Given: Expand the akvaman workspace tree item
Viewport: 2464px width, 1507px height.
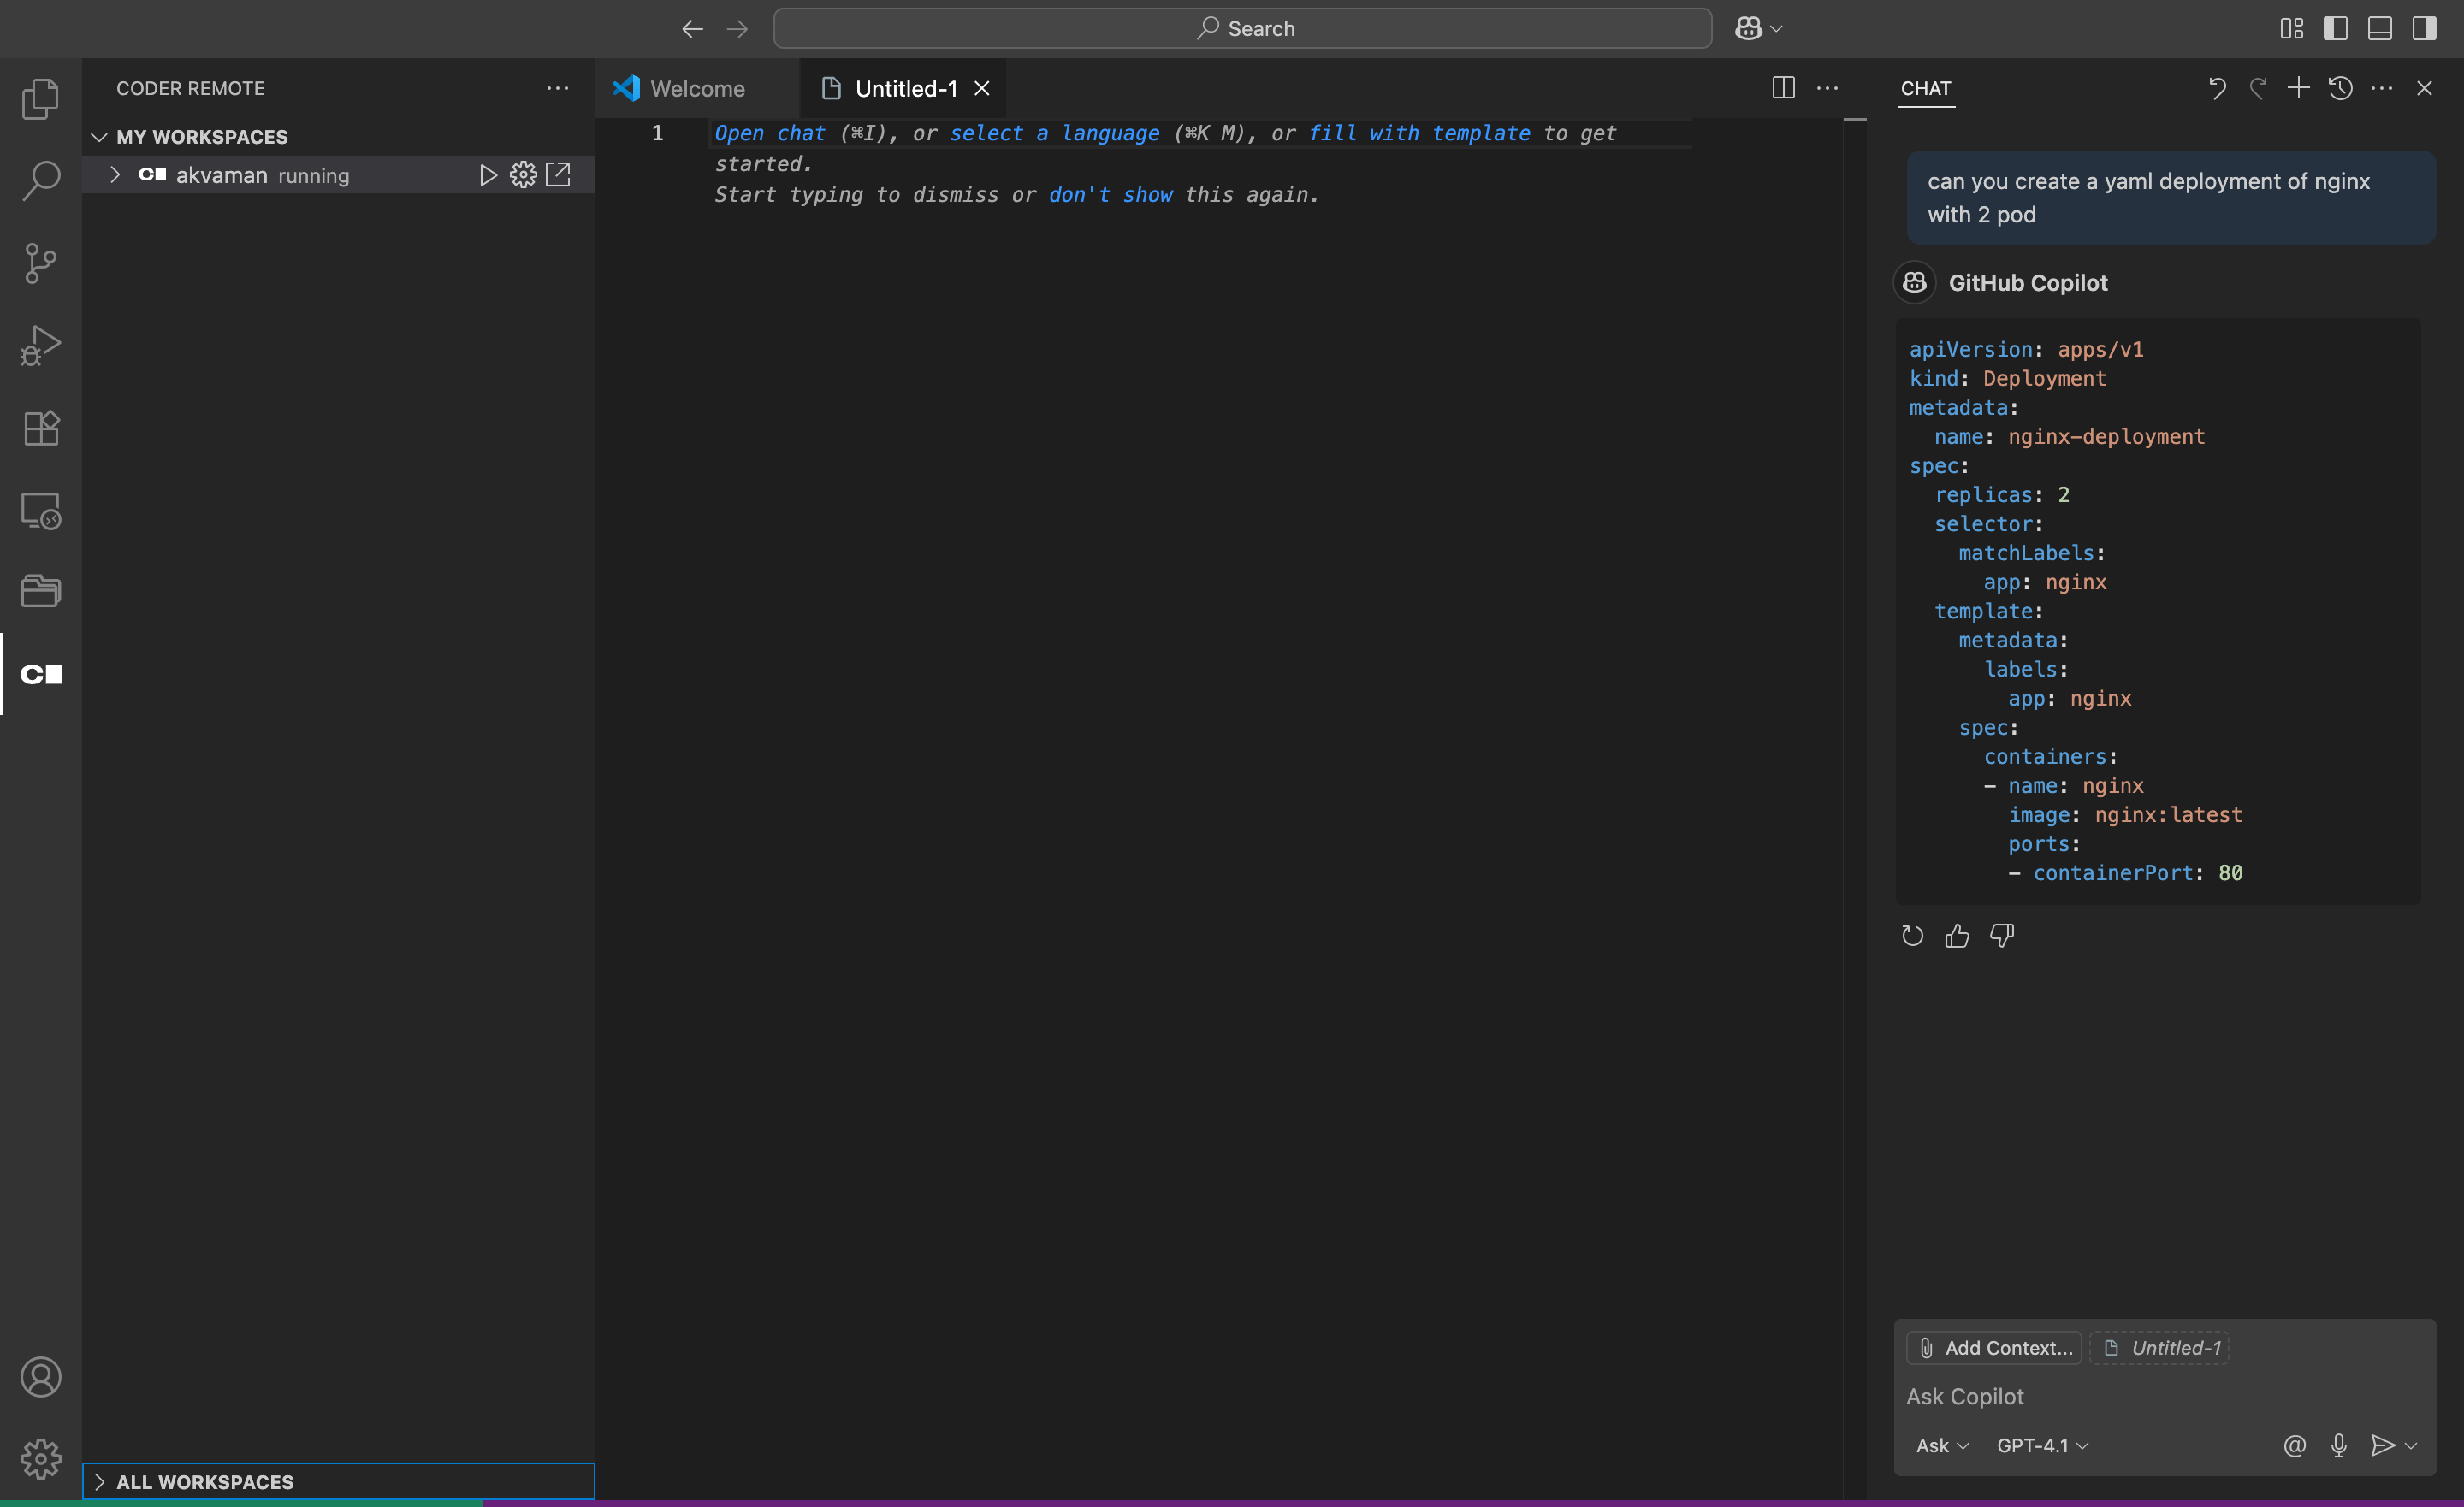Looking at the screenshot, I should 115,175.
